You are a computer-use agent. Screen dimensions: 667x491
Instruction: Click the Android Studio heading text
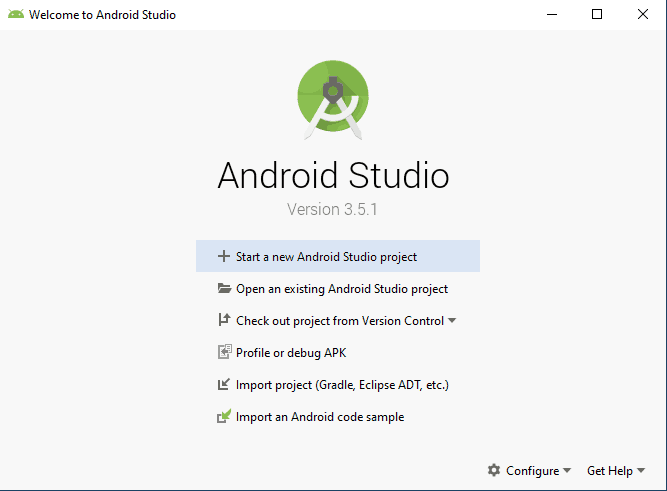[x=334, y=175]
